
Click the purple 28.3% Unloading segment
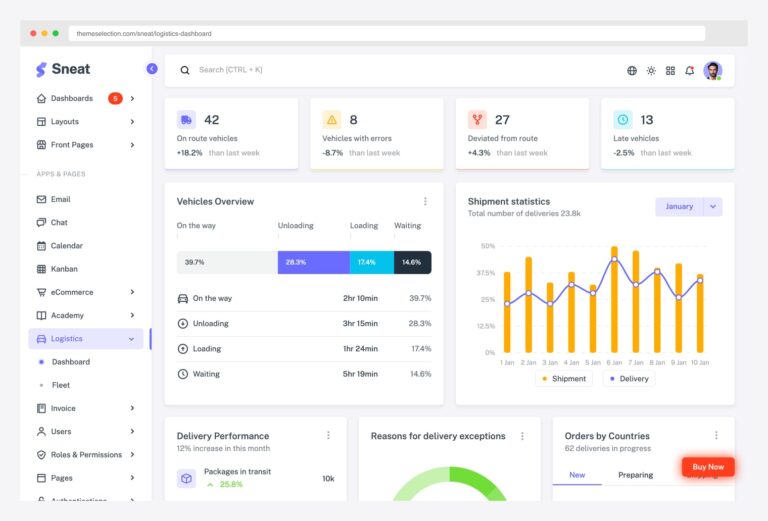[x=313, y=262]
